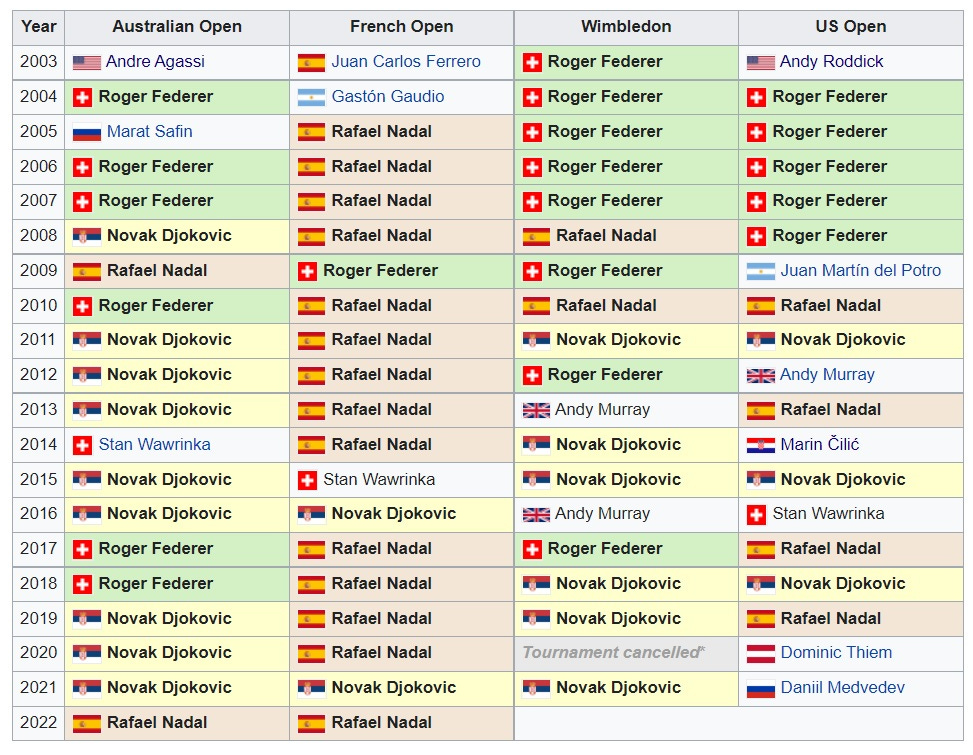Click the US flag beside Andre Agassi
Image resolution: width=973 pixels, height=755 pixels.
click(x=87, y=63)
